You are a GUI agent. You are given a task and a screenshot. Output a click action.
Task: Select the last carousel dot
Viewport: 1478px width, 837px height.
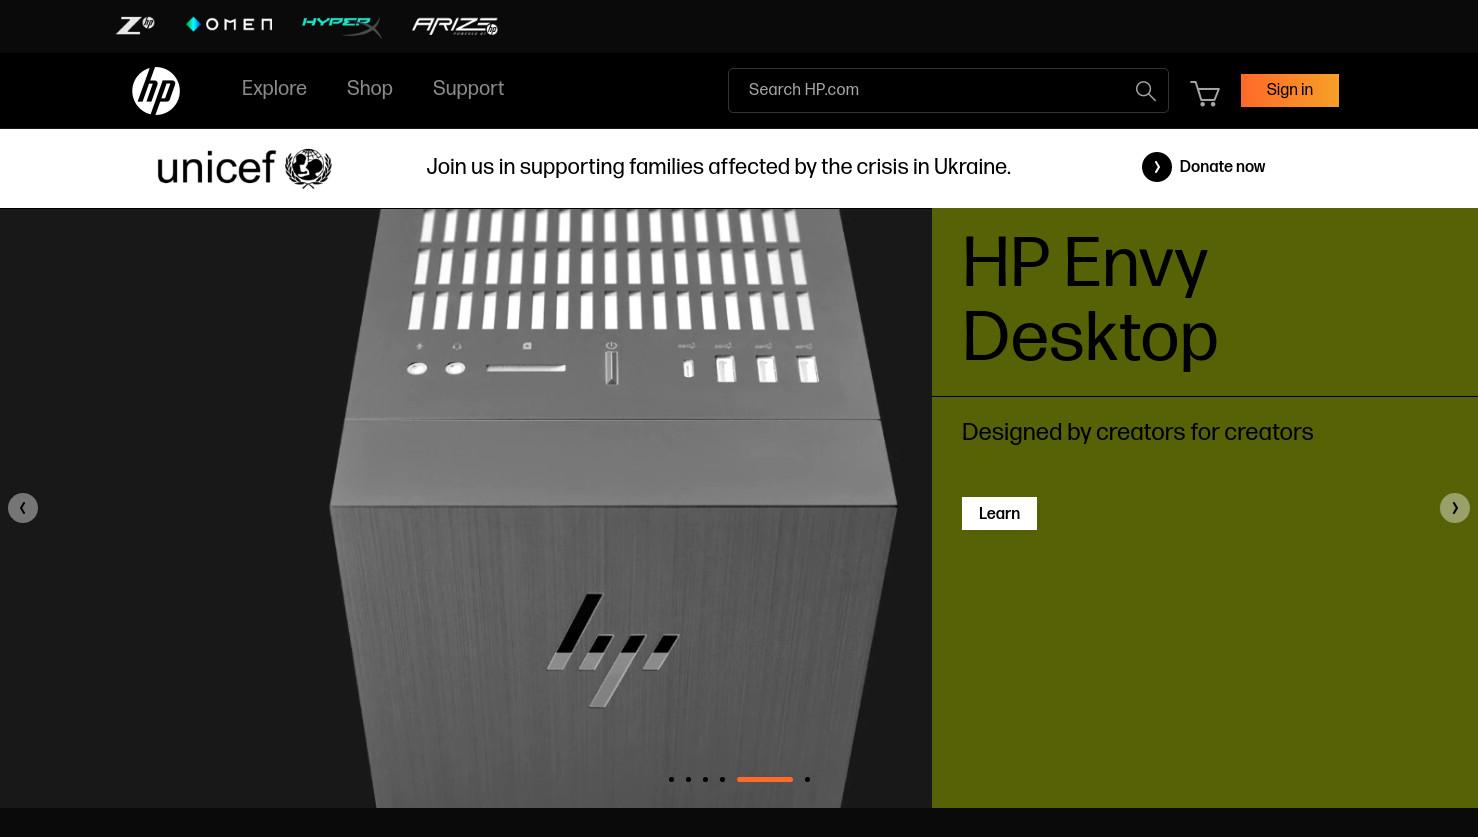tap(807, 779)
